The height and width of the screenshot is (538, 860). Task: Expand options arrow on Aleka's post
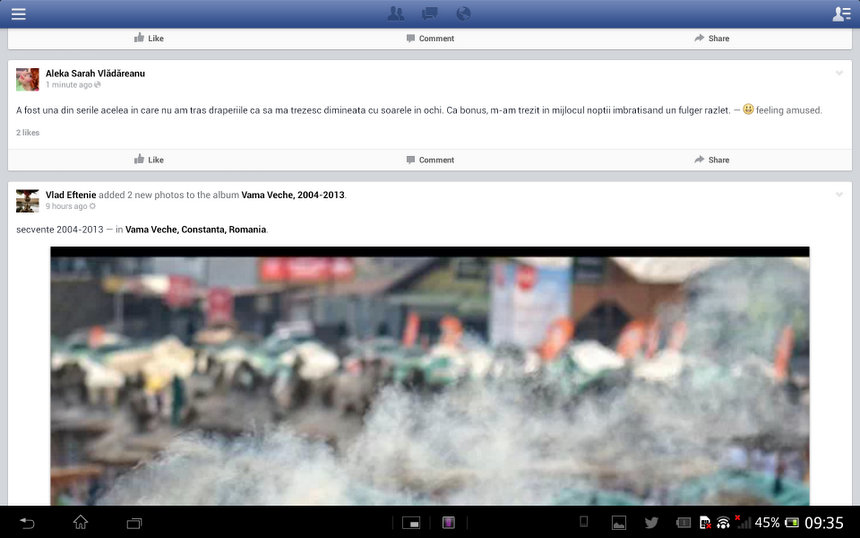tap(839, 73)
